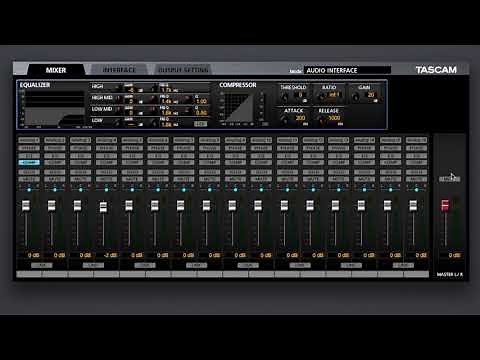Mute channel 5
Image resolution: width=480 pixels, height=360 pixels.
(x=132, y=179)
